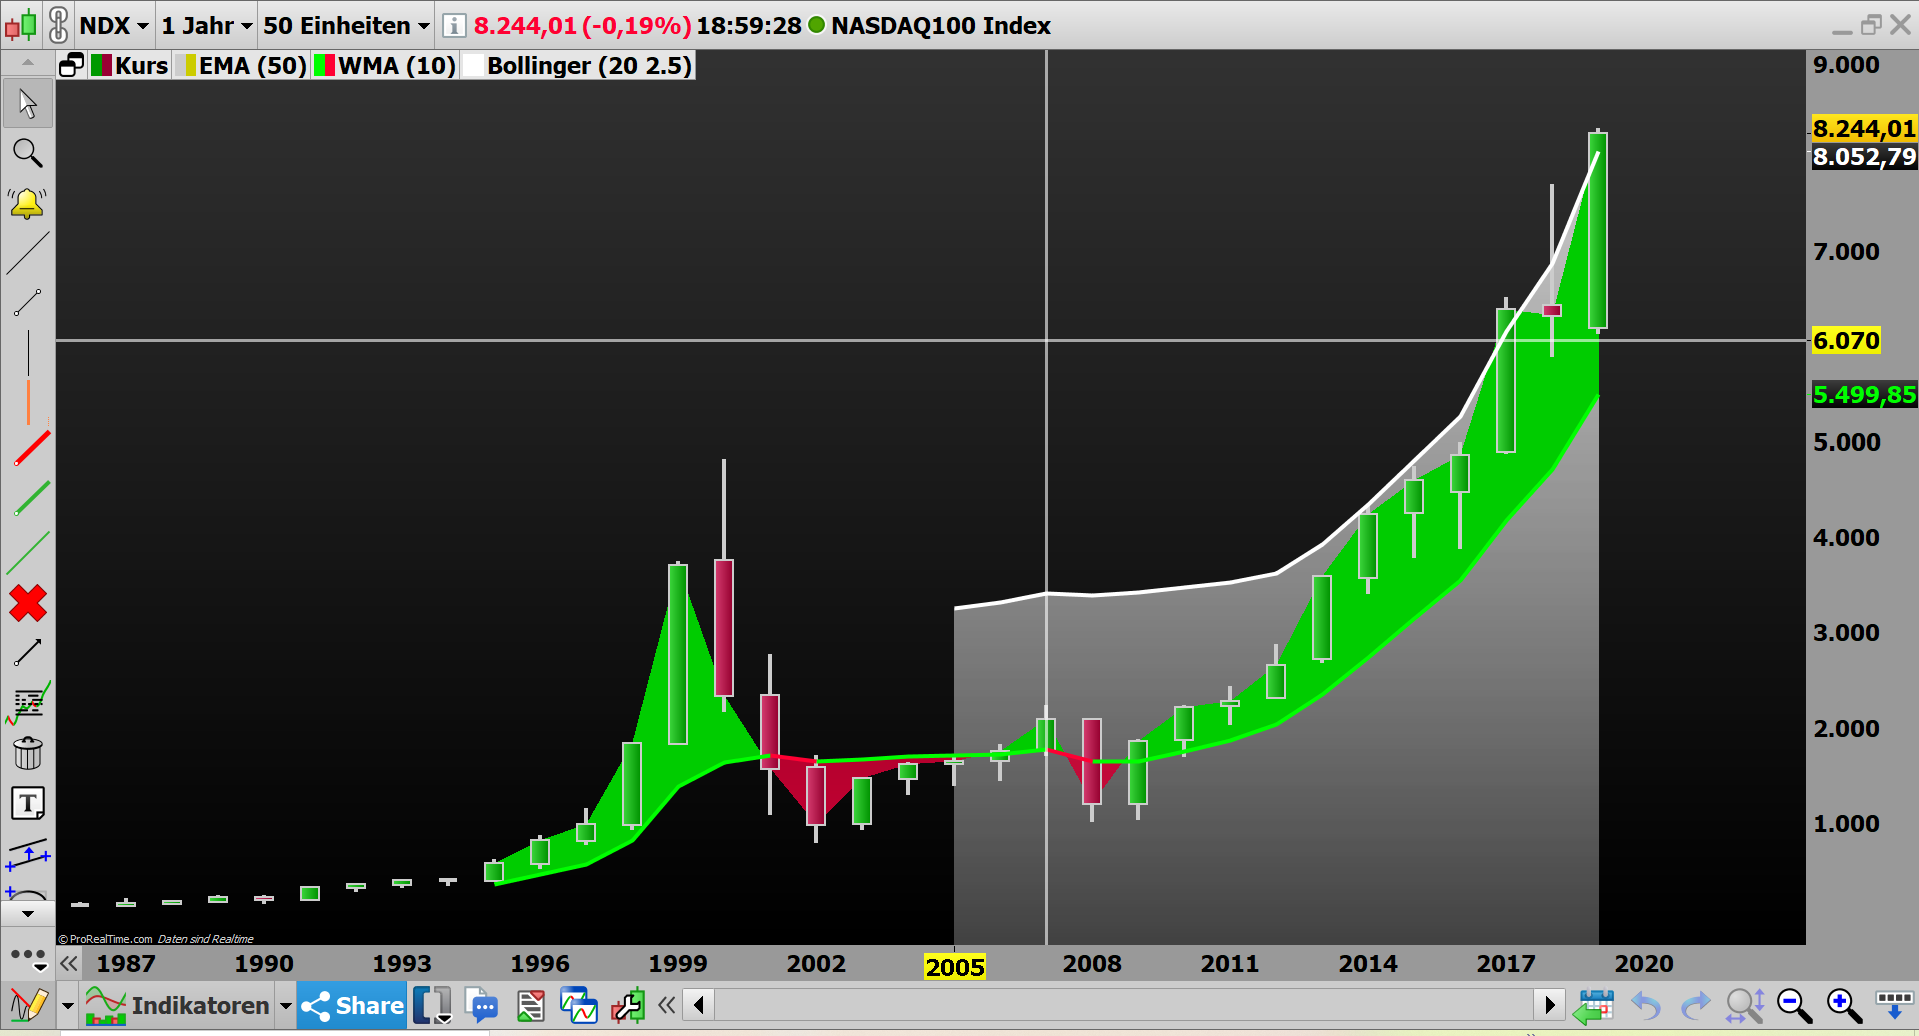The width and height of the screenshot is (1919, 1036).
Task: Select the pointer cursor tool
Action: [x=28, y=103]
